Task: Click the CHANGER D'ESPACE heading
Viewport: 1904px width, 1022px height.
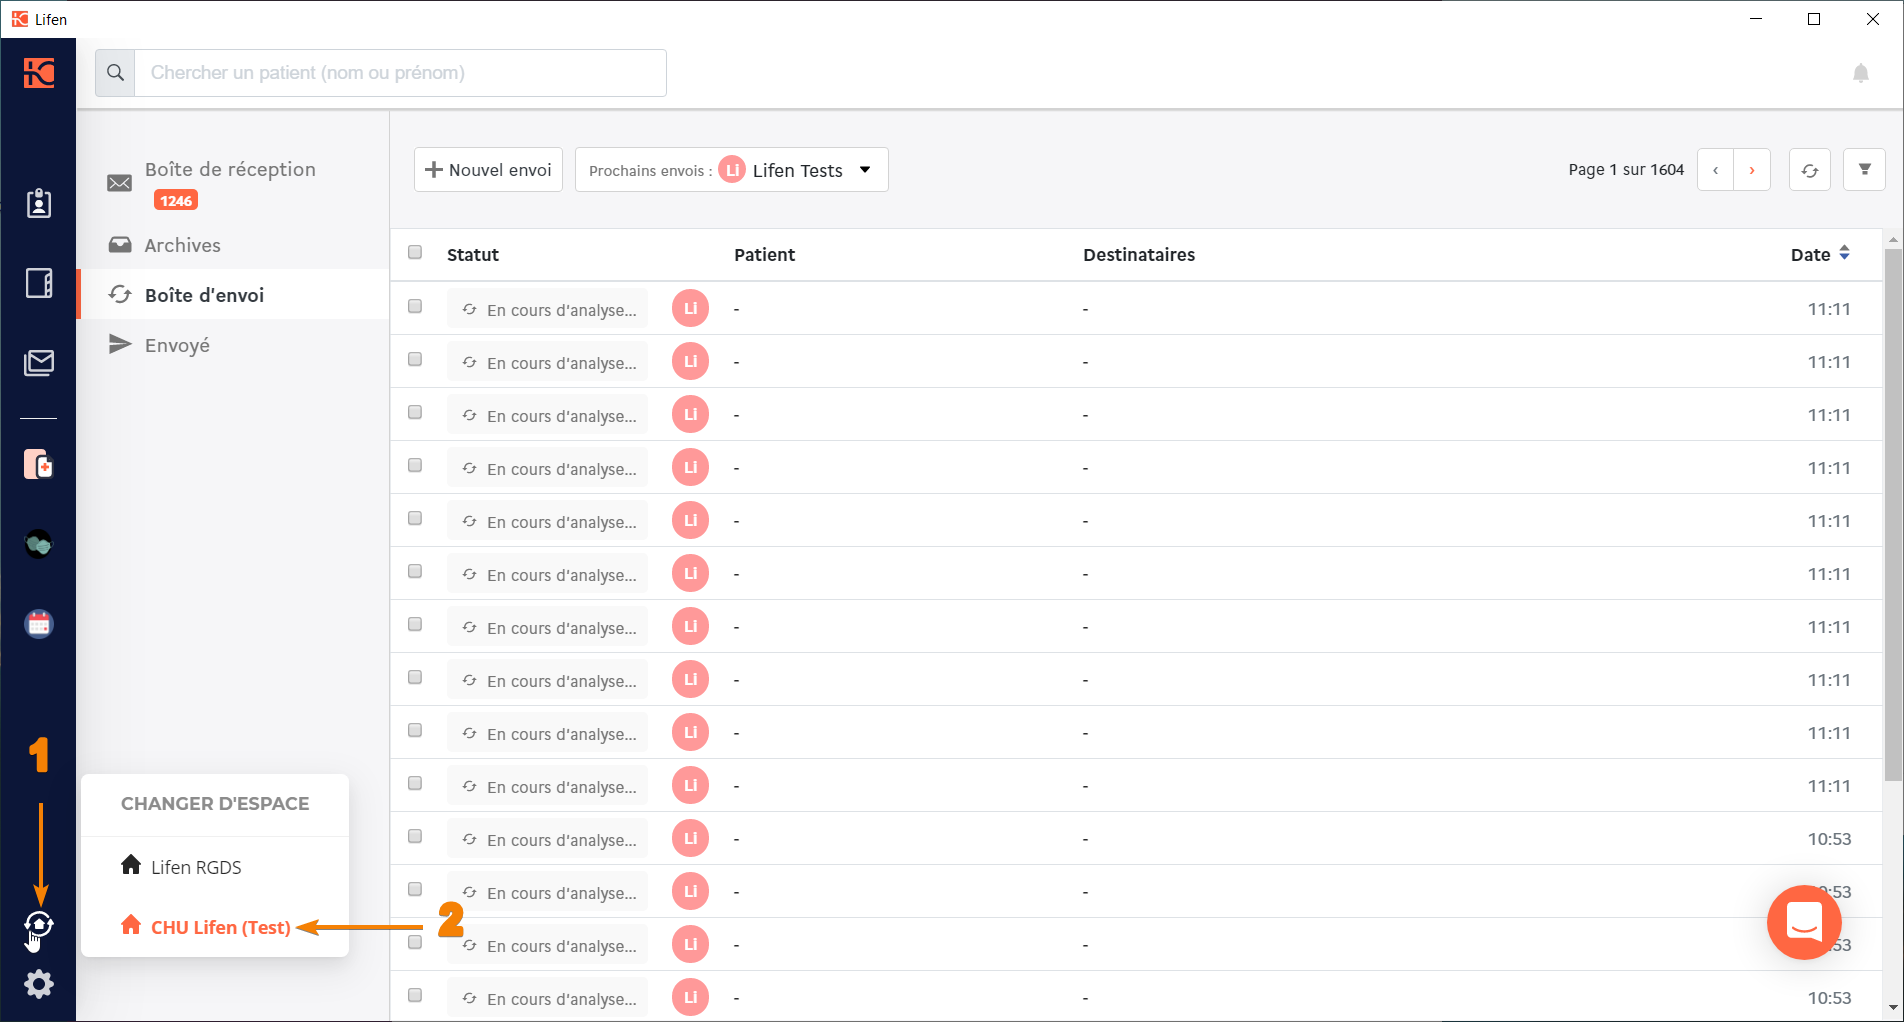Action: (x=215, y=804)
